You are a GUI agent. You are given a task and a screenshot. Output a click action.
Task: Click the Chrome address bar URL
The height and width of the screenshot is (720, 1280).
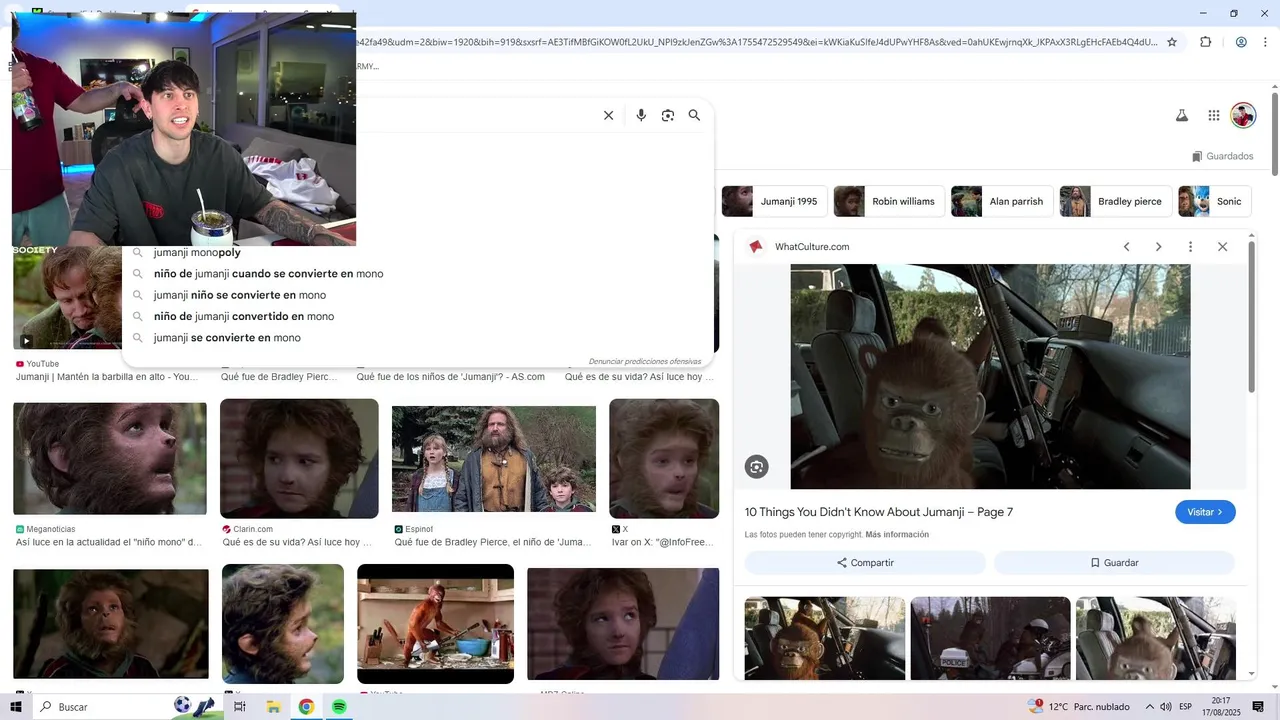(757, 42)
